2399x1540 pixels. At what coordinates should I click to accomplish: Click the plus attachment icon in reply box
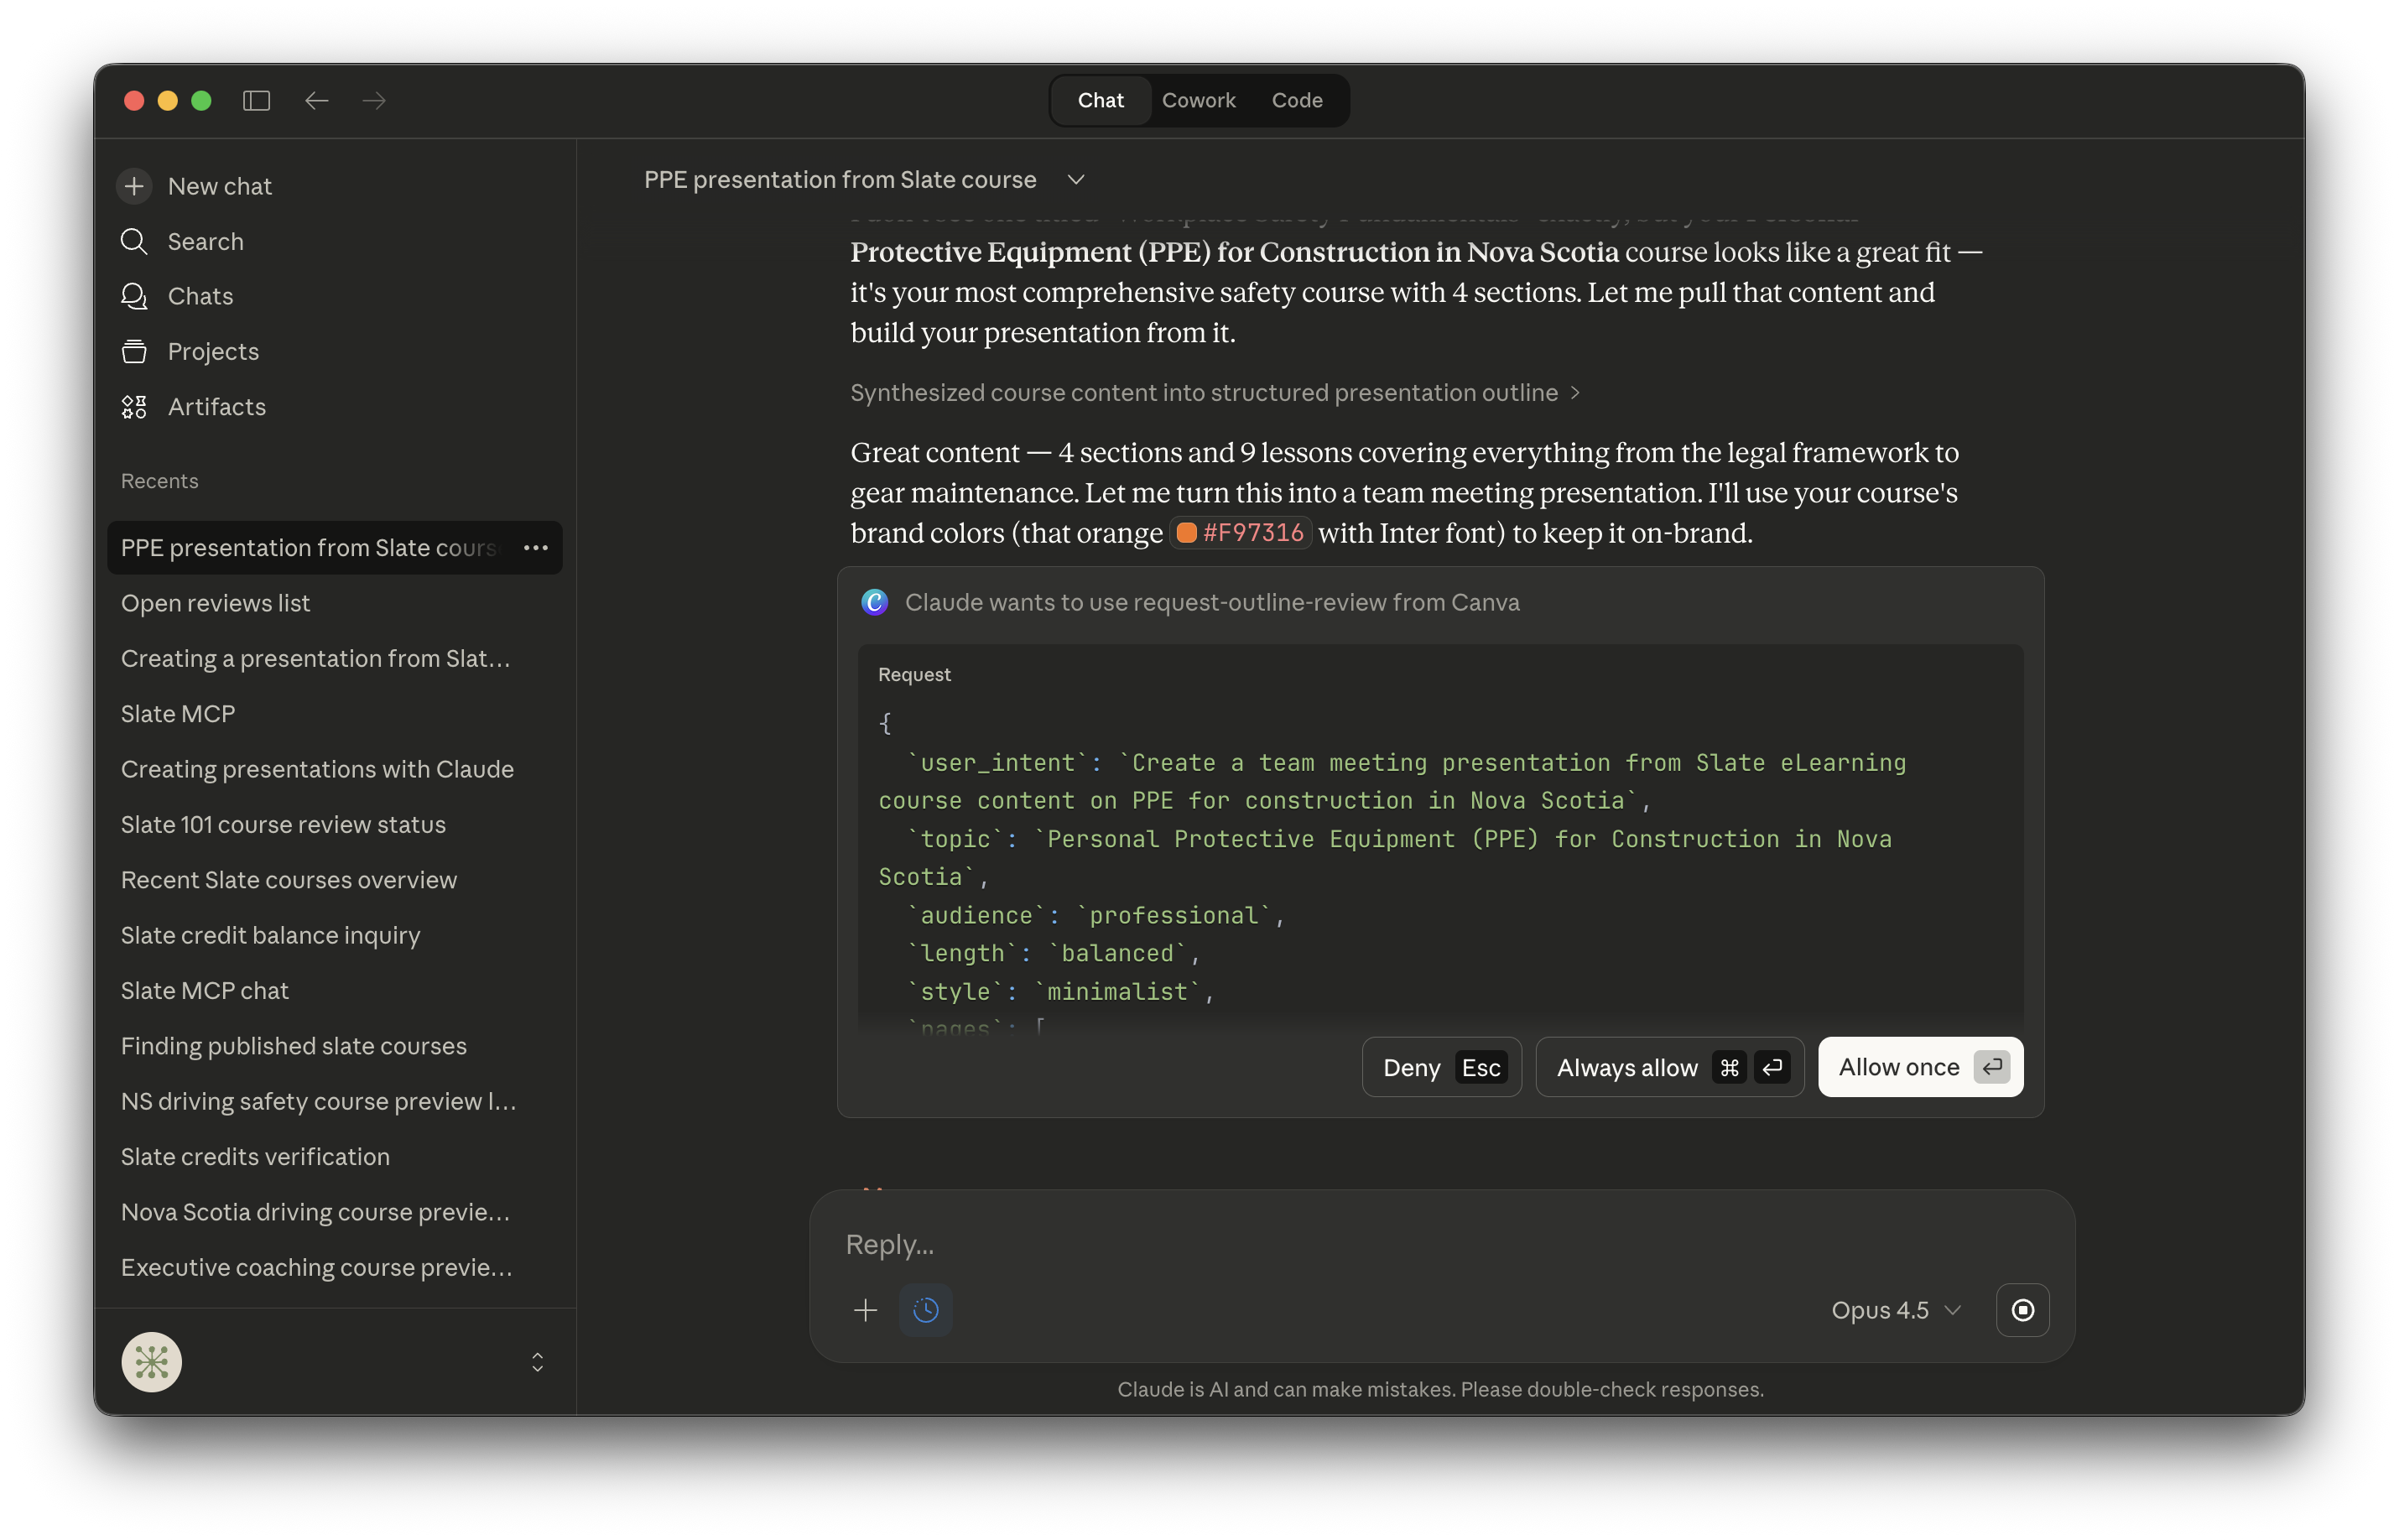[x=865, y=1310]
